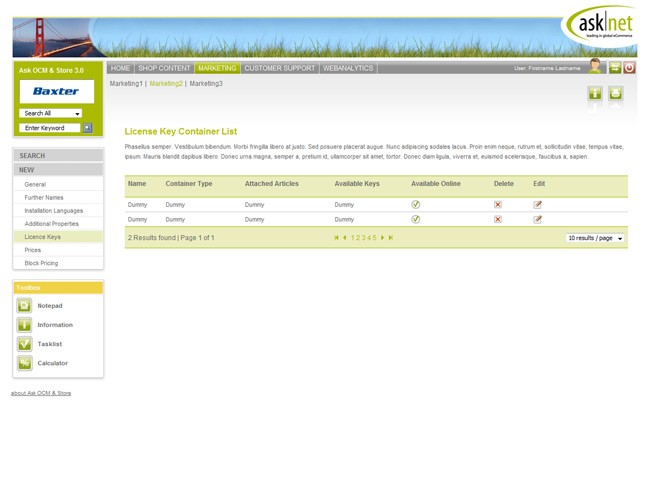Open the WEBANALYTICS menu tab
Viewport: 650px width, 490px height.
pos(348,68)
